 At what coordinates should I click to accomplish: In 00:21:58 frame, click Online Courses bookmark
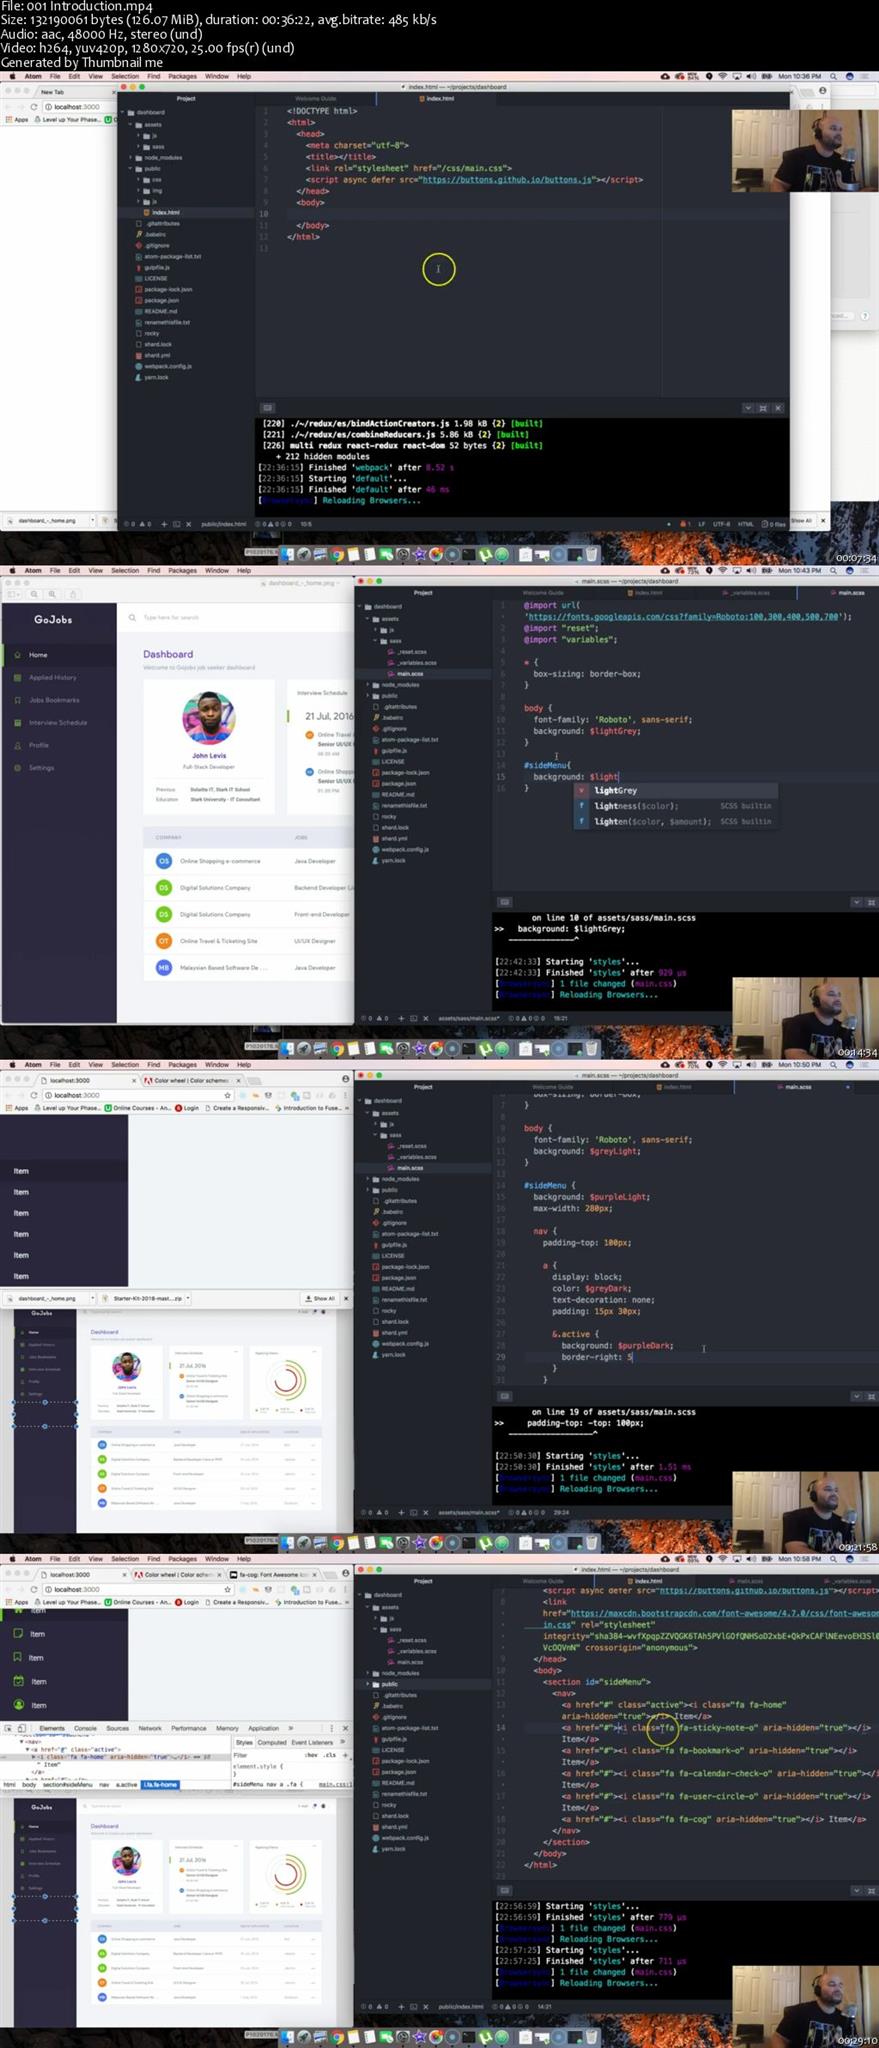tap(137, 1108)
